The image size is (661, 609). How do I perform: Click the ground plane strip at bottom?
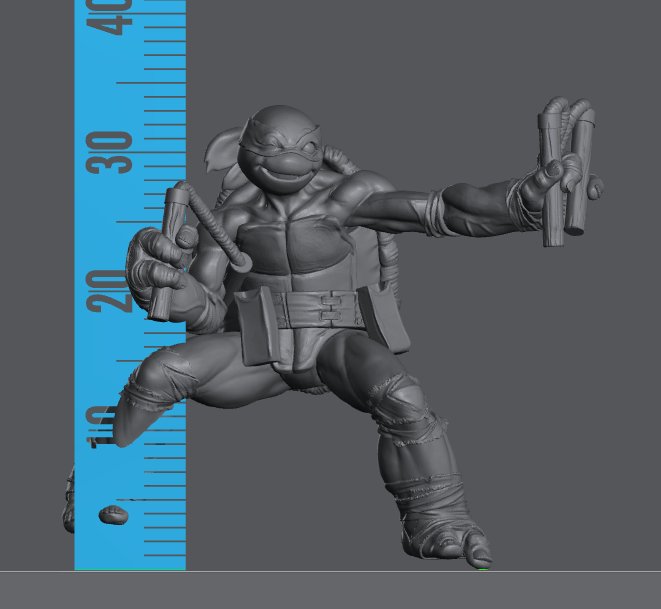pyautogui.click(x=330, y=590)
